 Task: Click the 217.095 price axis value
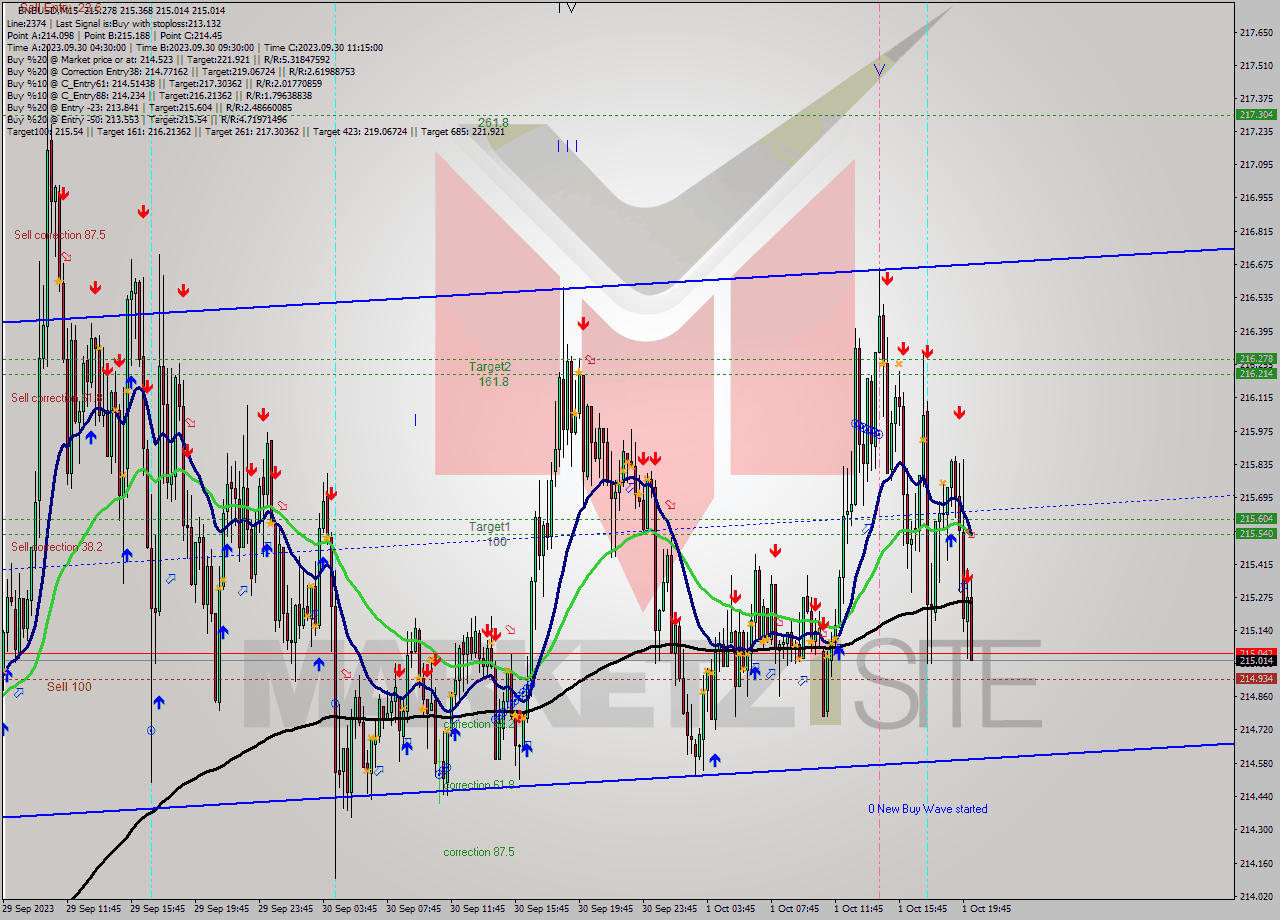1256,164
